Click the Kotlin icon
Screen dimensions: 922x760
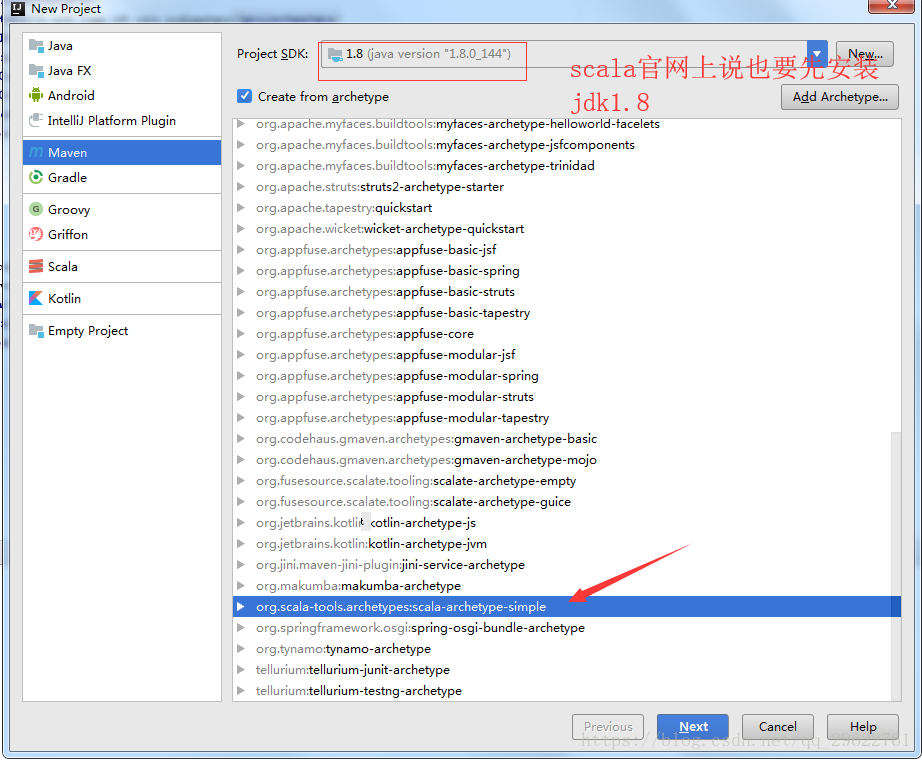(36, 298)
